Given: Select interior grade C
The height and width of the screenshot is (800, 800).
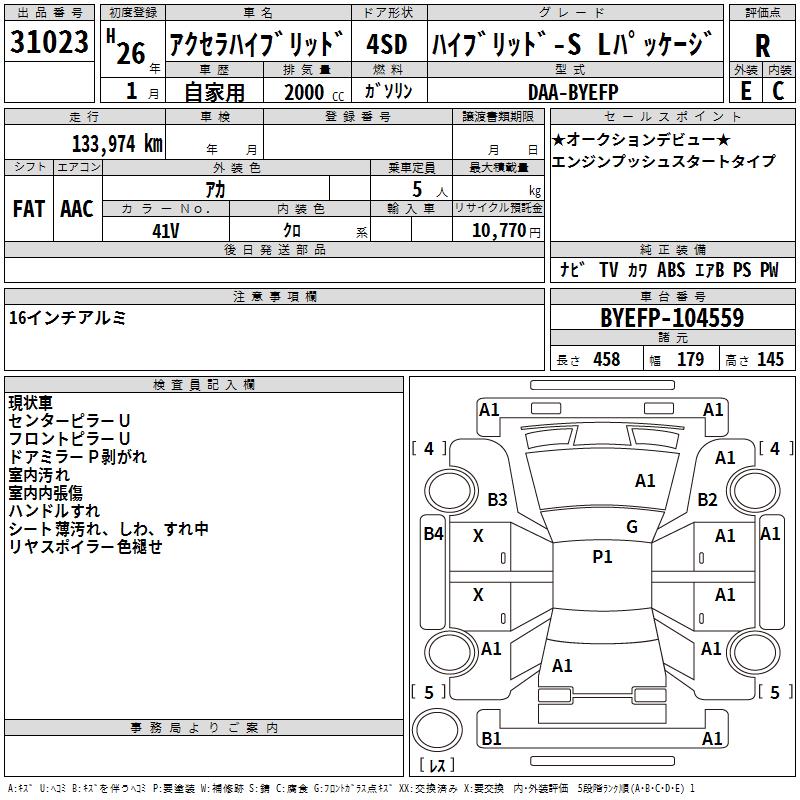Looking at the screenshot, I should tap(778, 90).
